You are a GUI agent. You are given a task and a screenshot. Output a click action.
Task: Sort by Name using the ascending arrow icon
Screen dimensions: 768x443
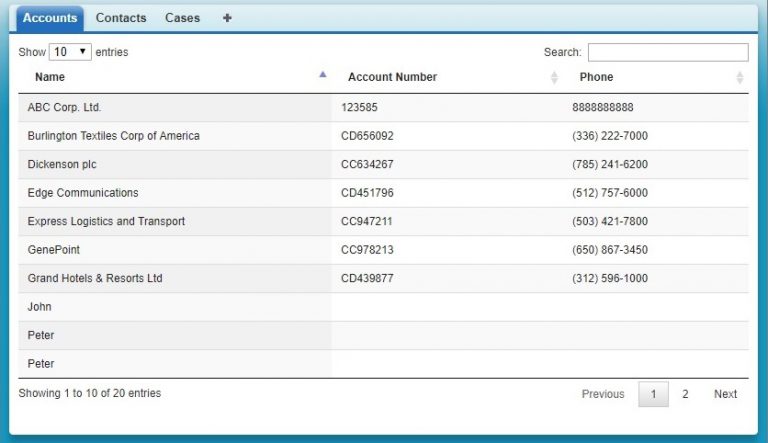pyautogui.click(x=322, y=74)
